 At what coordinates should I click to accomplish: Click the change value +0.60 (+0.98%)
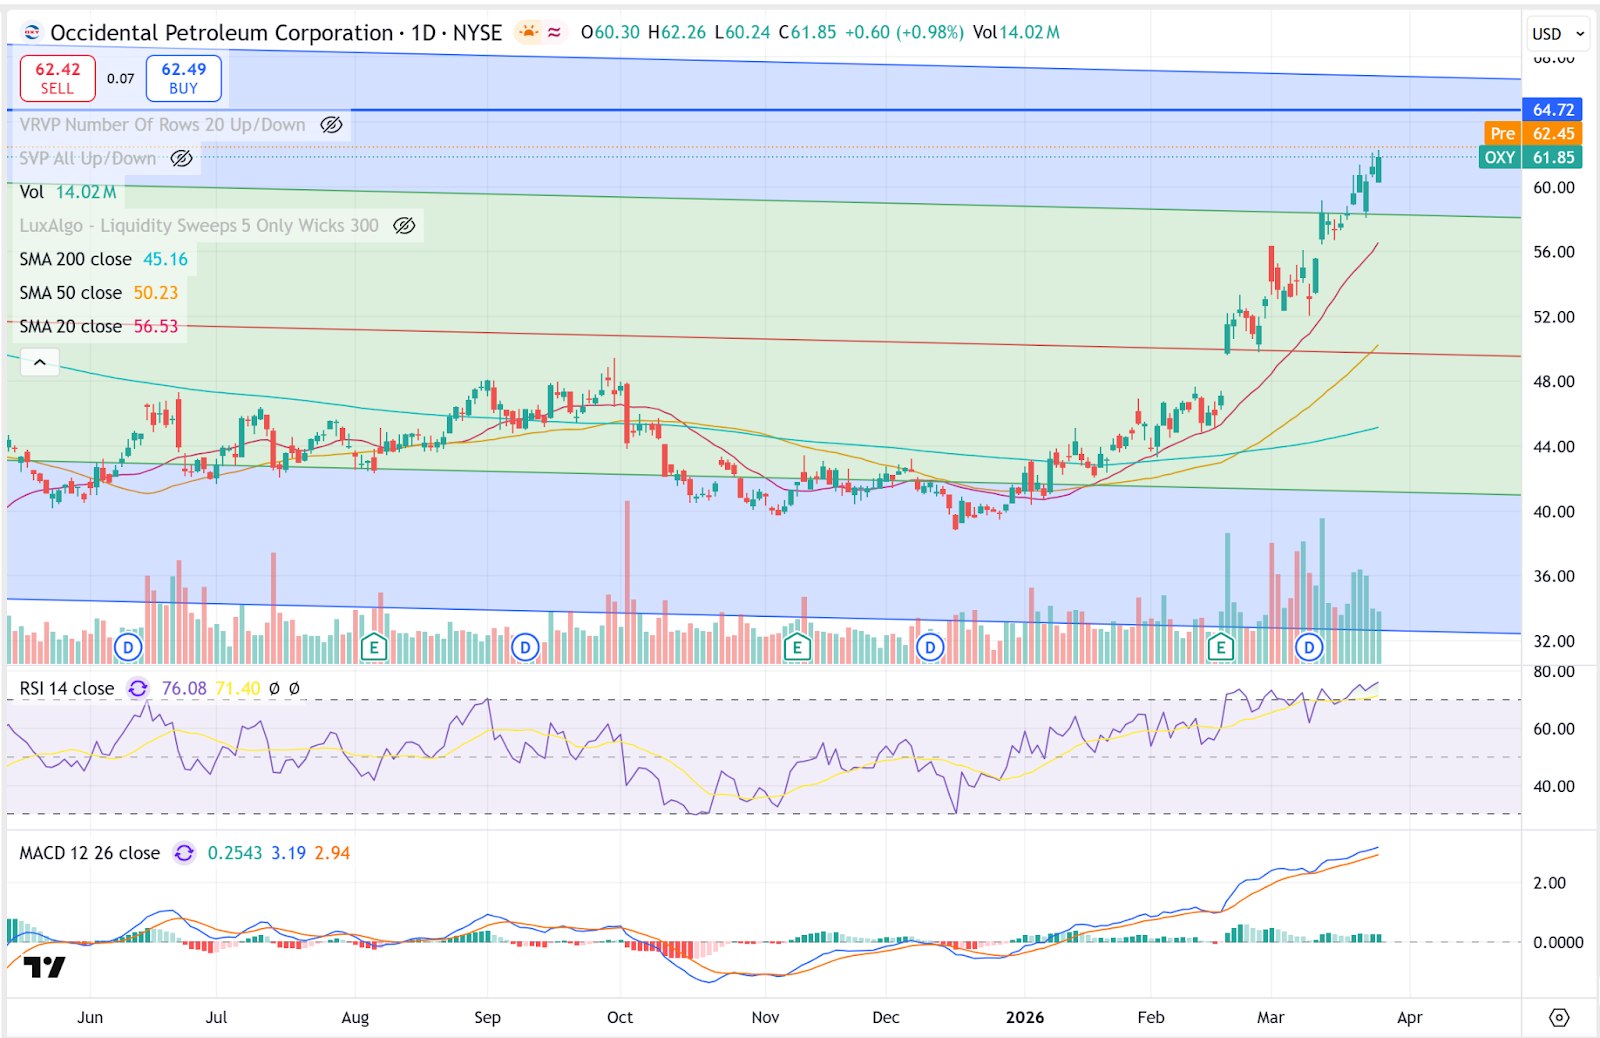pyautogui.click(x=904, y=32)
